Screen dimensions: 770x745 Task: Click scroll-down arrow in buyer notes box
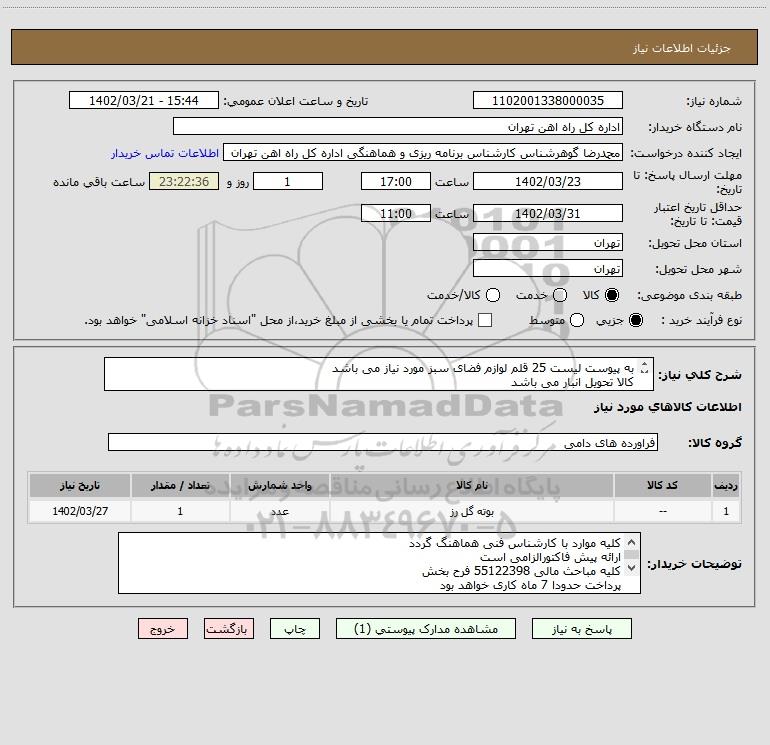pos(632,569)
